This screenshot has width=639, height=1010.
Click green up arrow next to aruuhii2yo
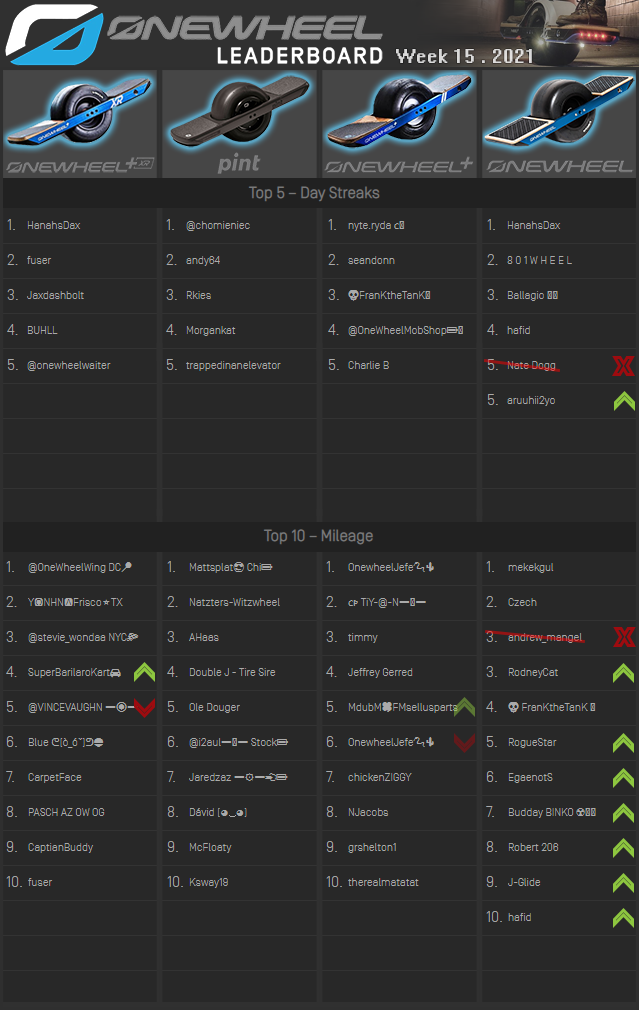click(x=623, y=401)
